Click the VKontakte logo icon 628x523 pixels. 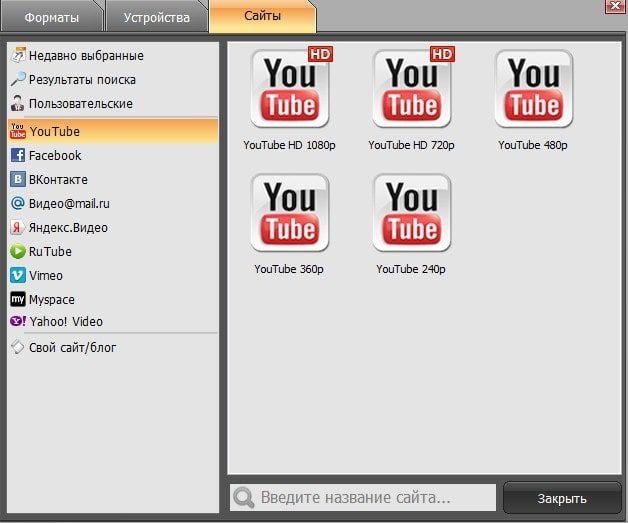pos(18,179)
